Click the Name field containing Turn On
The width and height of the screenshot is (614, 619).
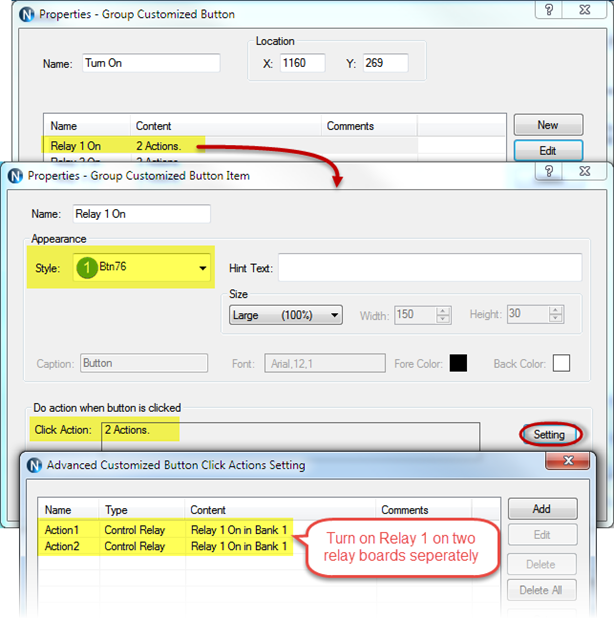pos(151,63)
